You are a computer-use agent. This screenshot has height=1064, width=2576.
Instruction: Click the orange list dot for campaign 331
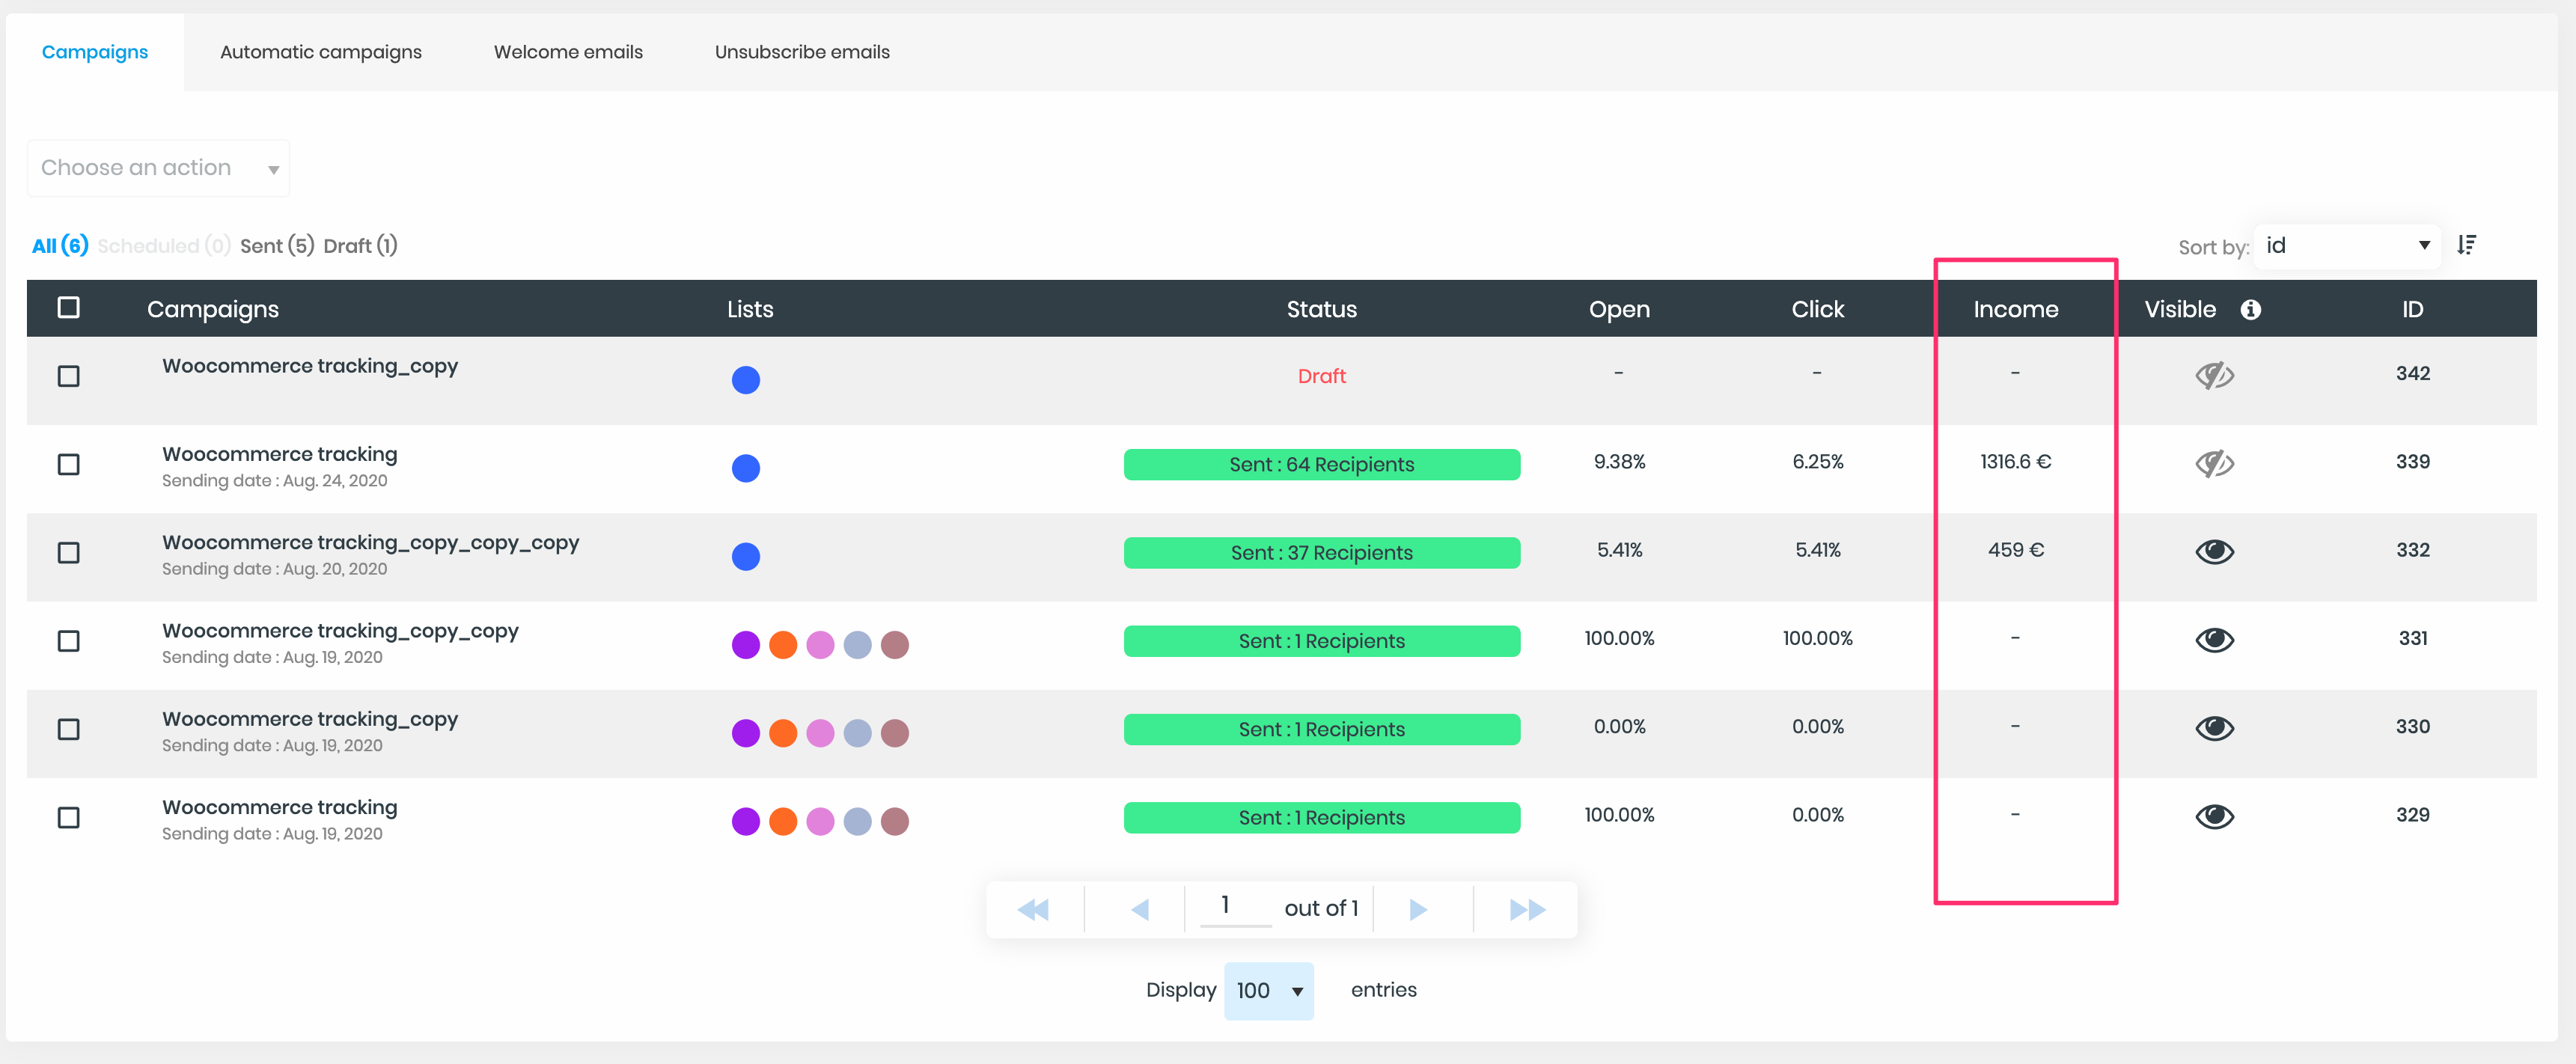[x=783, y=645]
